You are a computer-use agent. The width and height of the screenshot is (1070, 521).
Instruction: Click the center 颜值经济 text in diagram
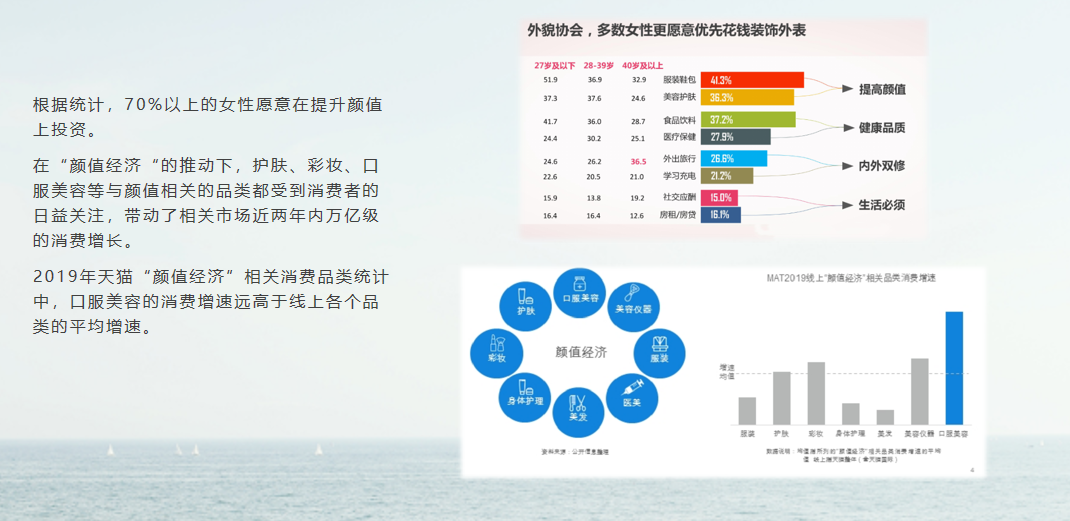tap(581, 353)
